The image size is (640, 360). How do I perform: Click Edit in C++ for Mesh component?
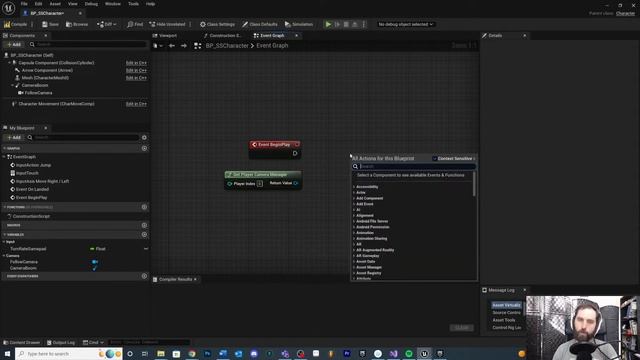(136, 78)
